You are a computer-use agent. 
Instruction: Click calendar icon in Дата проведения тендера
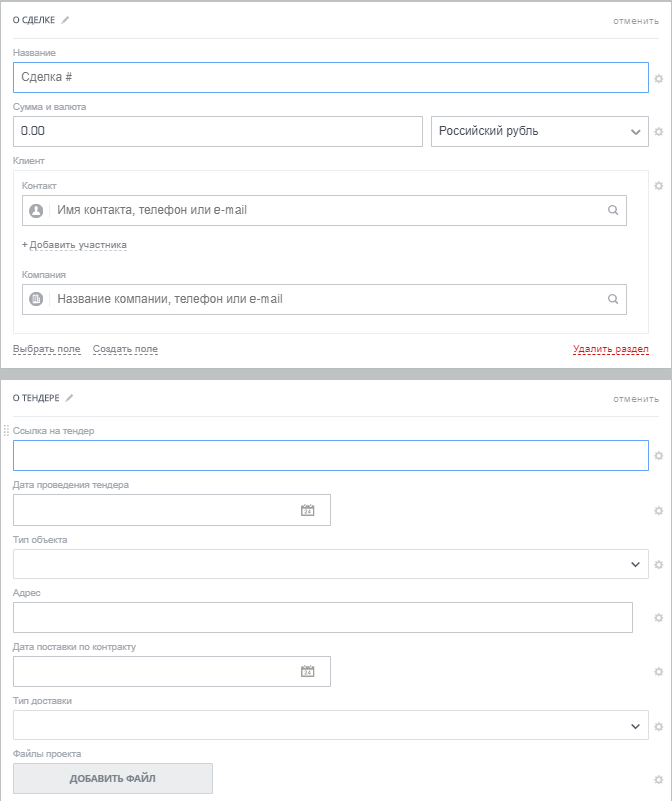pos(308,510)
